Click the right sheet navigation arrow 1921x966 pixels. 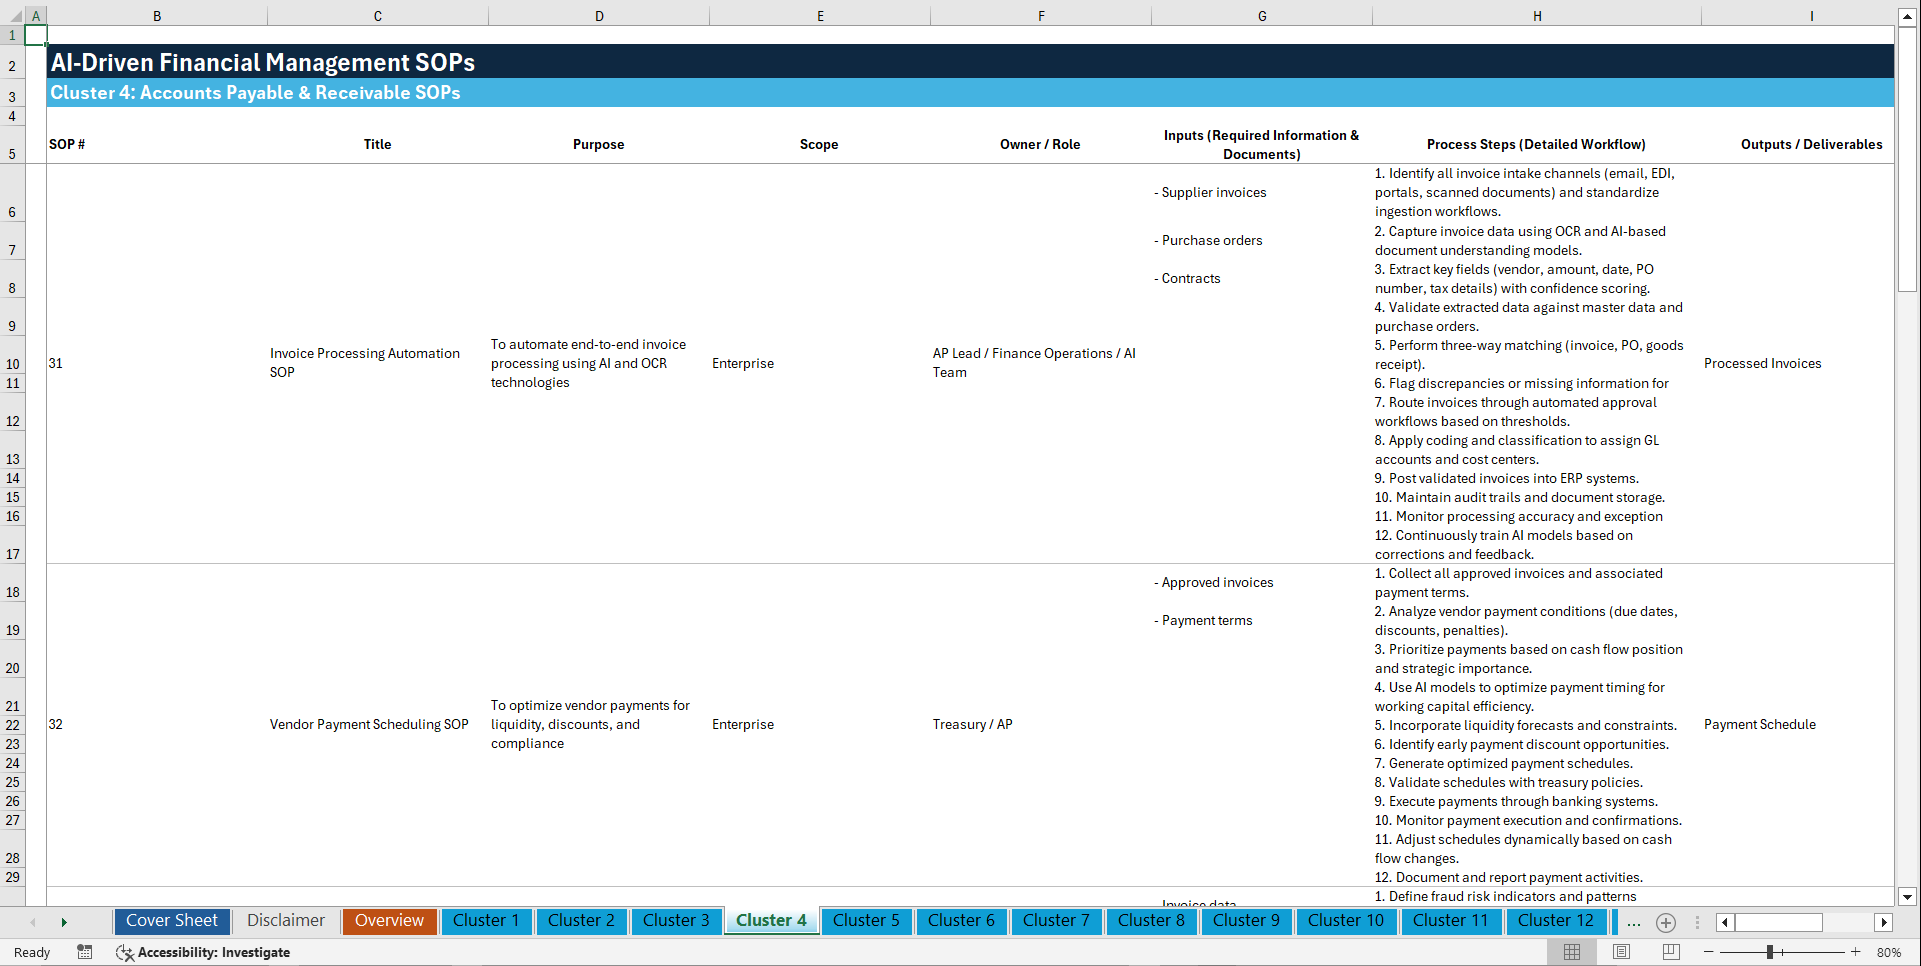[64, 922]
